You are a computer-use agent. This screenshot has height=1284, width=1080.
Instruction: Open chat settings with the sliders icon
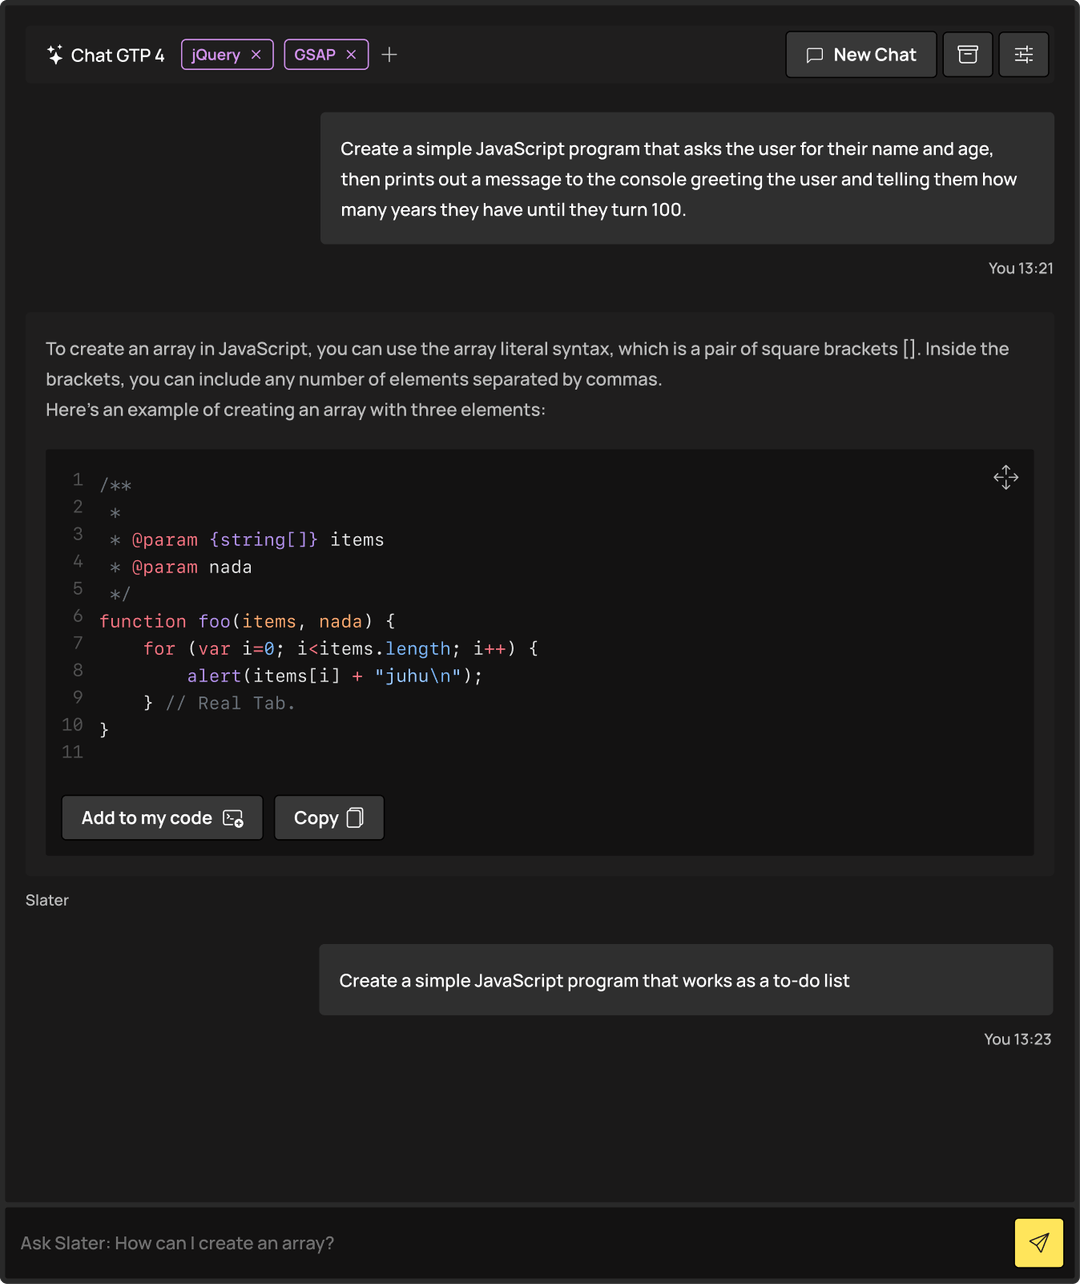coord(1023,54)
